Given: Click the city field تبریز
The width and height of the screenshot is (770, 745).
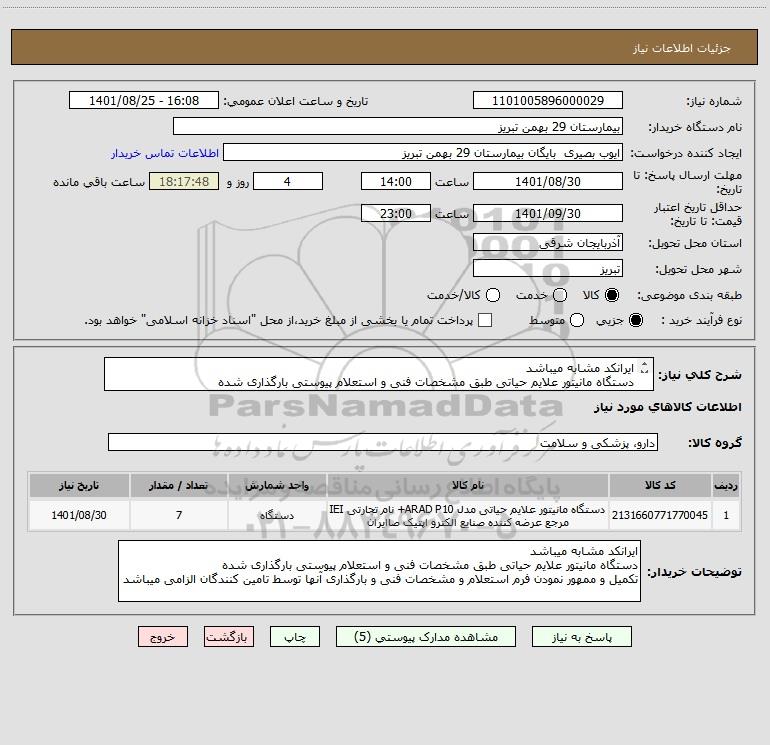Looking at the screenshot, I should pos(548,268).
